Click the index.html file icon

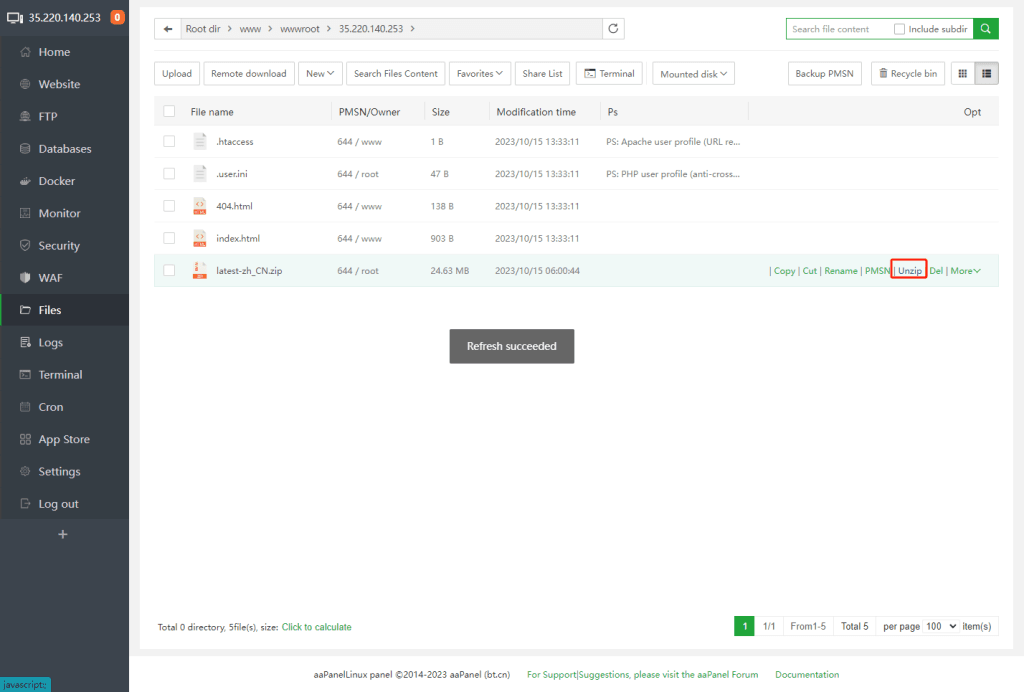pyautogui.click(x=200, y=238)
